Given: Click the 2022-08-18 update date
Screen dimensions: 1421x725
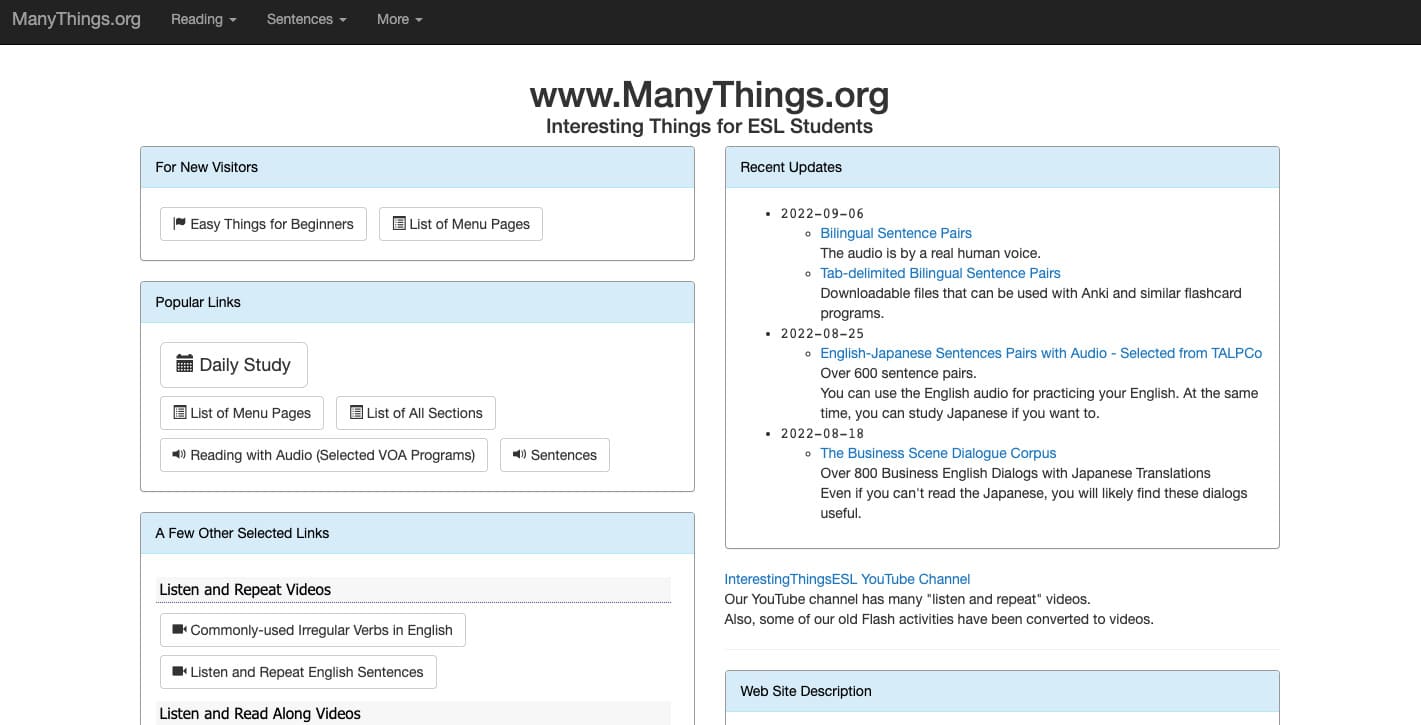Looking at the screenshot, I should coord(822,433).
